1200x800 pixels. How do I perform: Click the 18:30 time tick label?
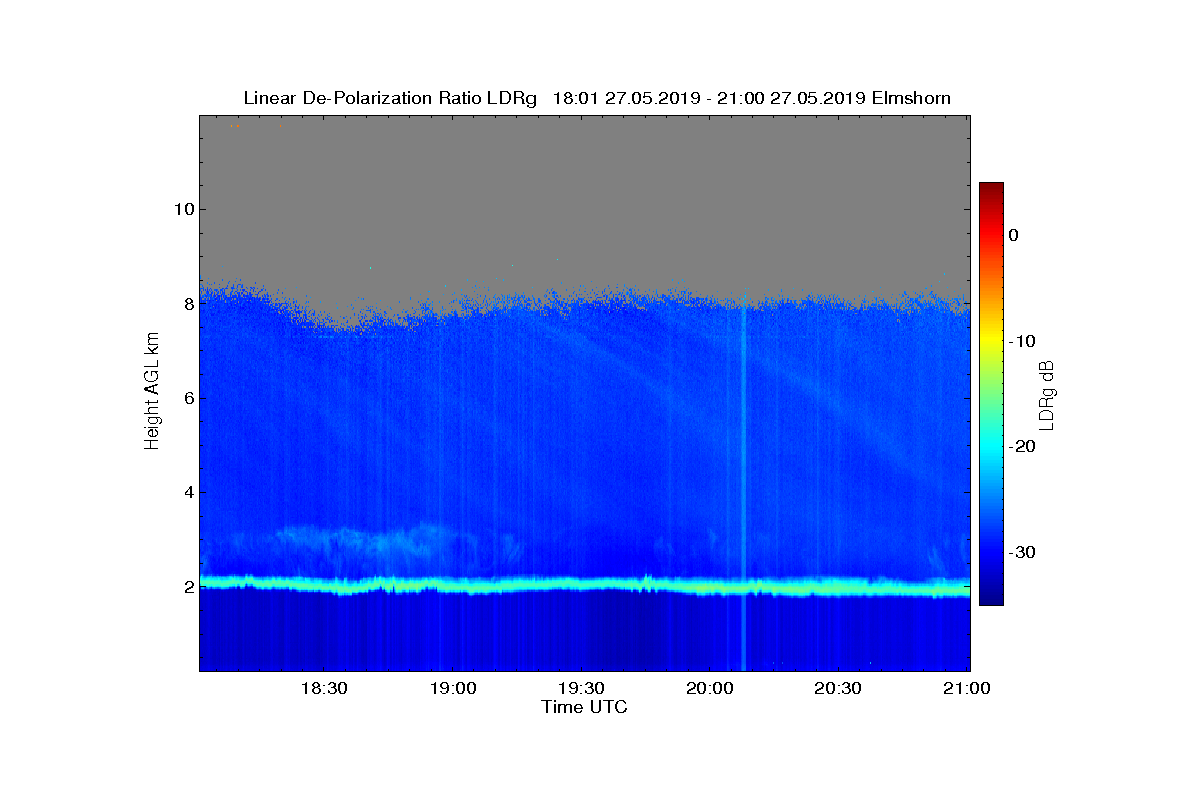(323, 689)
